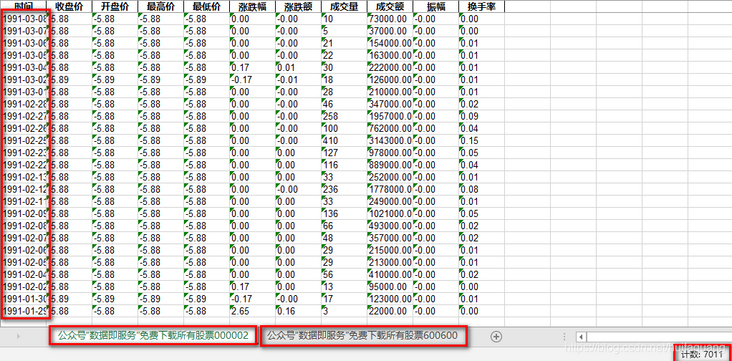Select the volume cell 100

[344, 128]
